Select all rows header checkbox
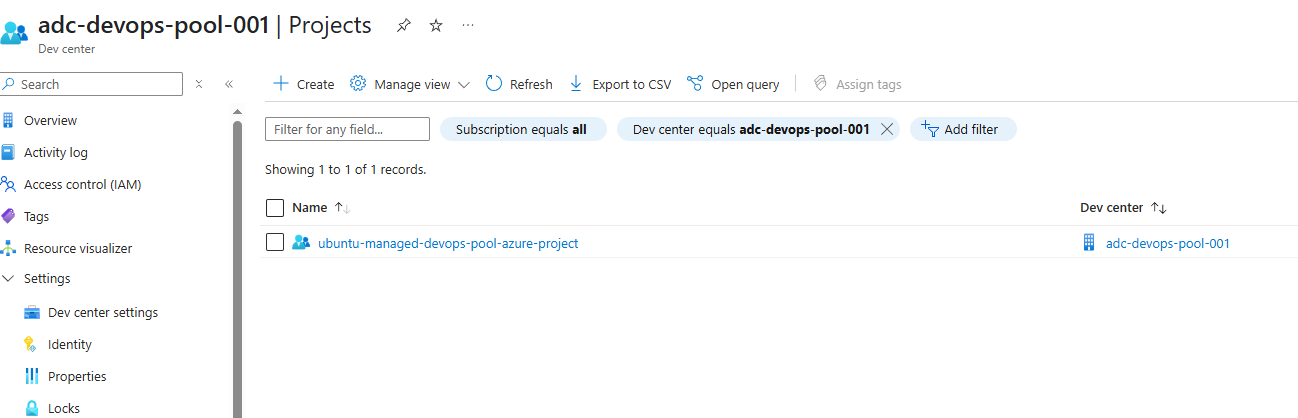The image size is (1298, 418). pos(275,208)
